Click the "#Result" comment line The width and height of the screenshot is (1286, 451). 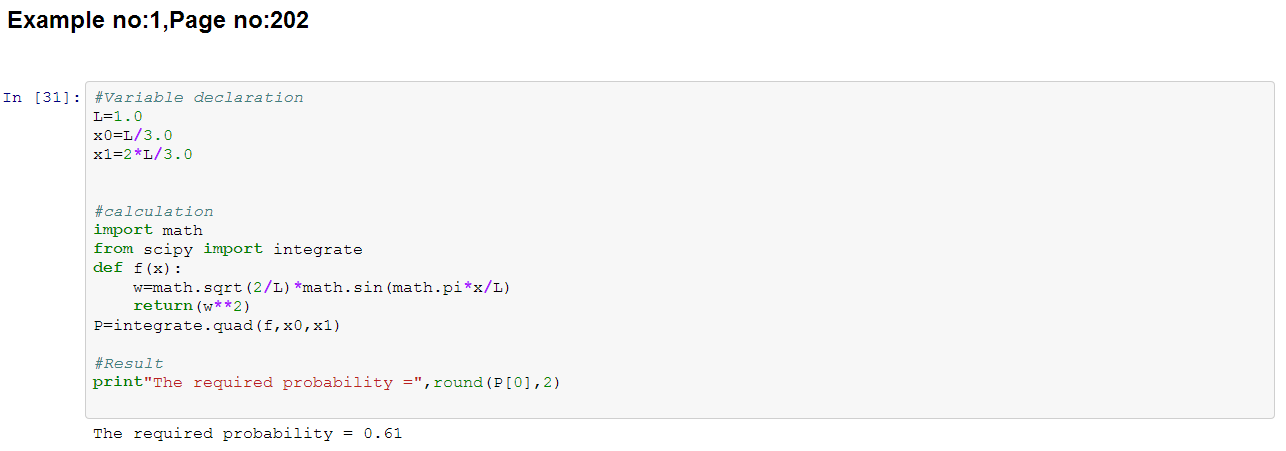(x=128, y=364)
